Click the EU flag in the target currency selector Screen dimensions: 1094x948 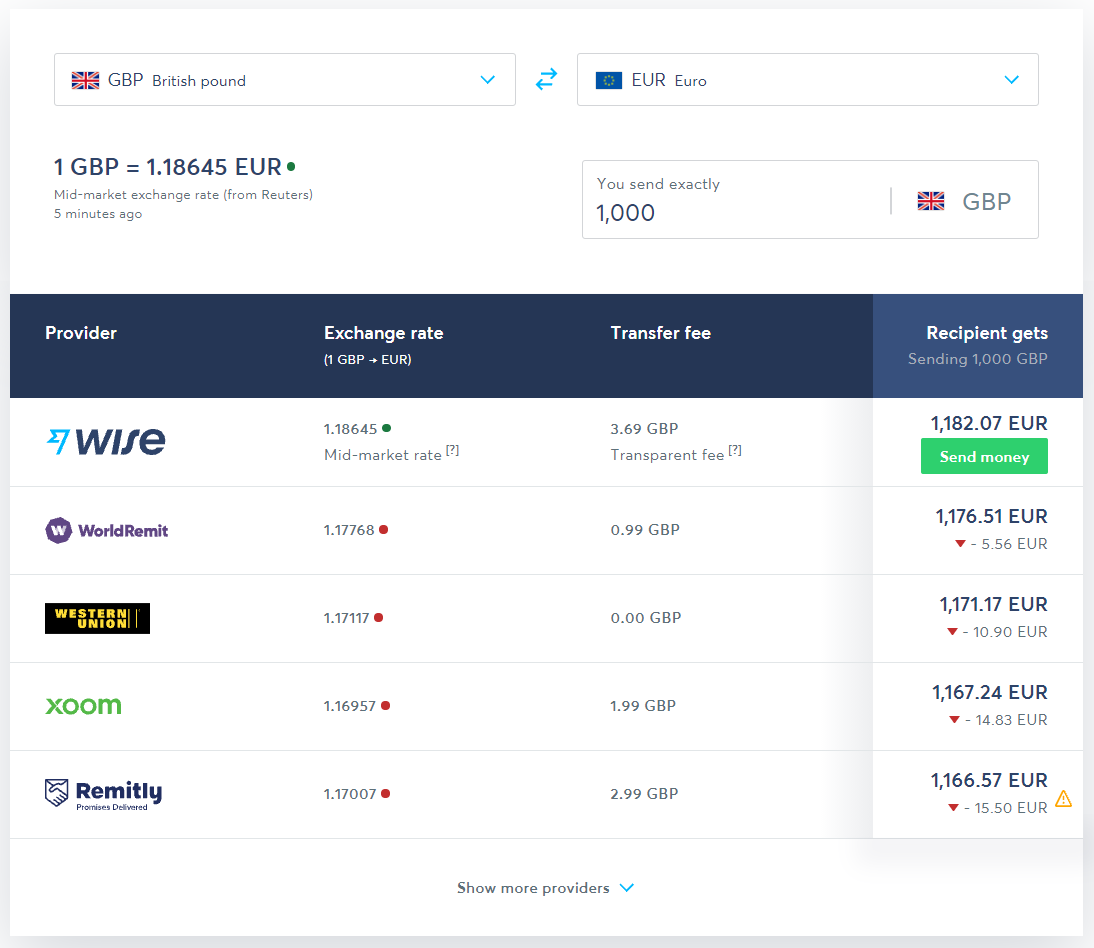tap(608, 80)
